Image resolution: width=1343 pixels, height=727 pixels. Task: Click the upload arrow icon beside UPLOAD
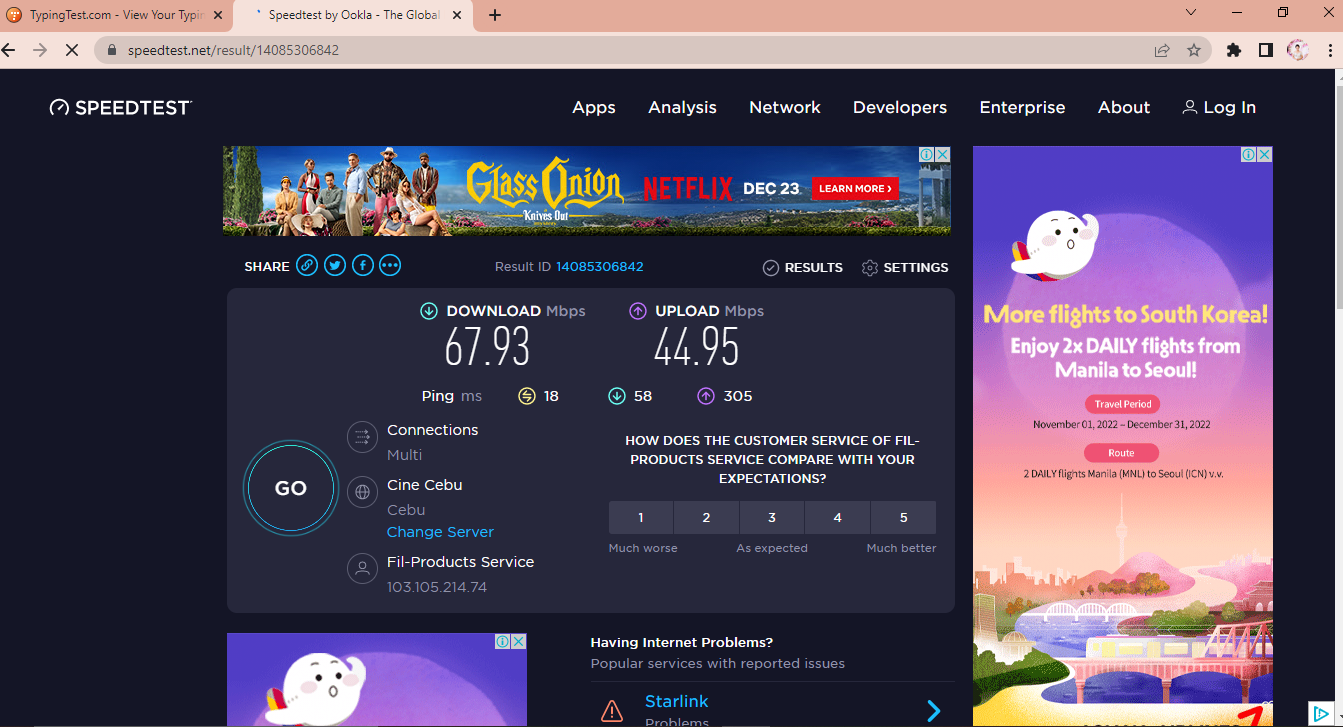click(638, 311)
